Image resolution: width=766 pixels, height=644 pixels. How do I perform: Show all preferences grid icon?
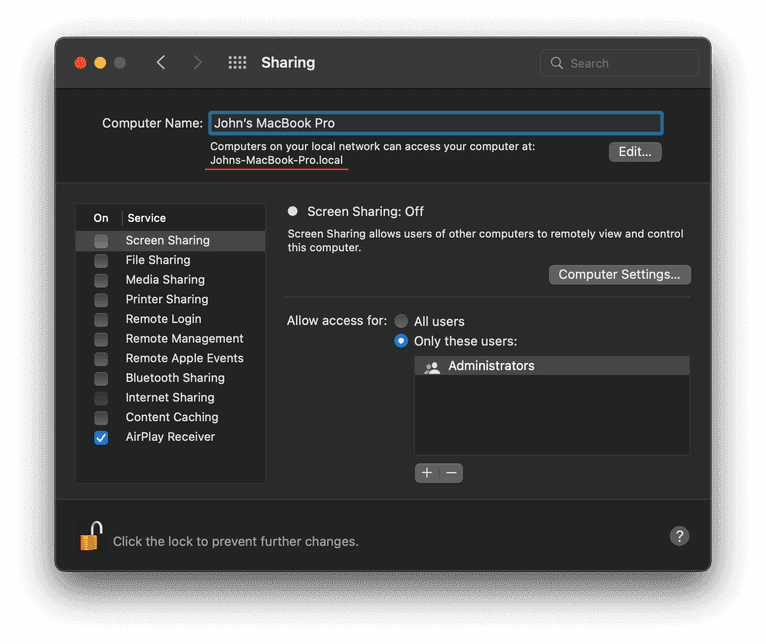(237, 63)
